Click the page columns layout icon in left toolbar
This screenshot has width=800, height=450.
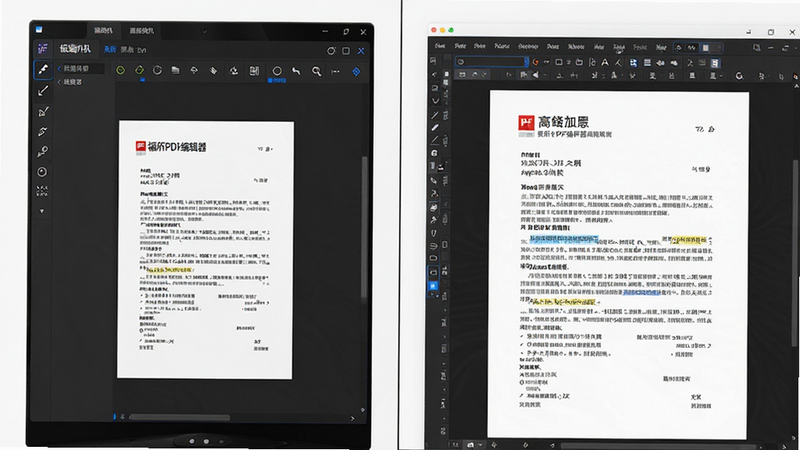click(x=254, y=71)
